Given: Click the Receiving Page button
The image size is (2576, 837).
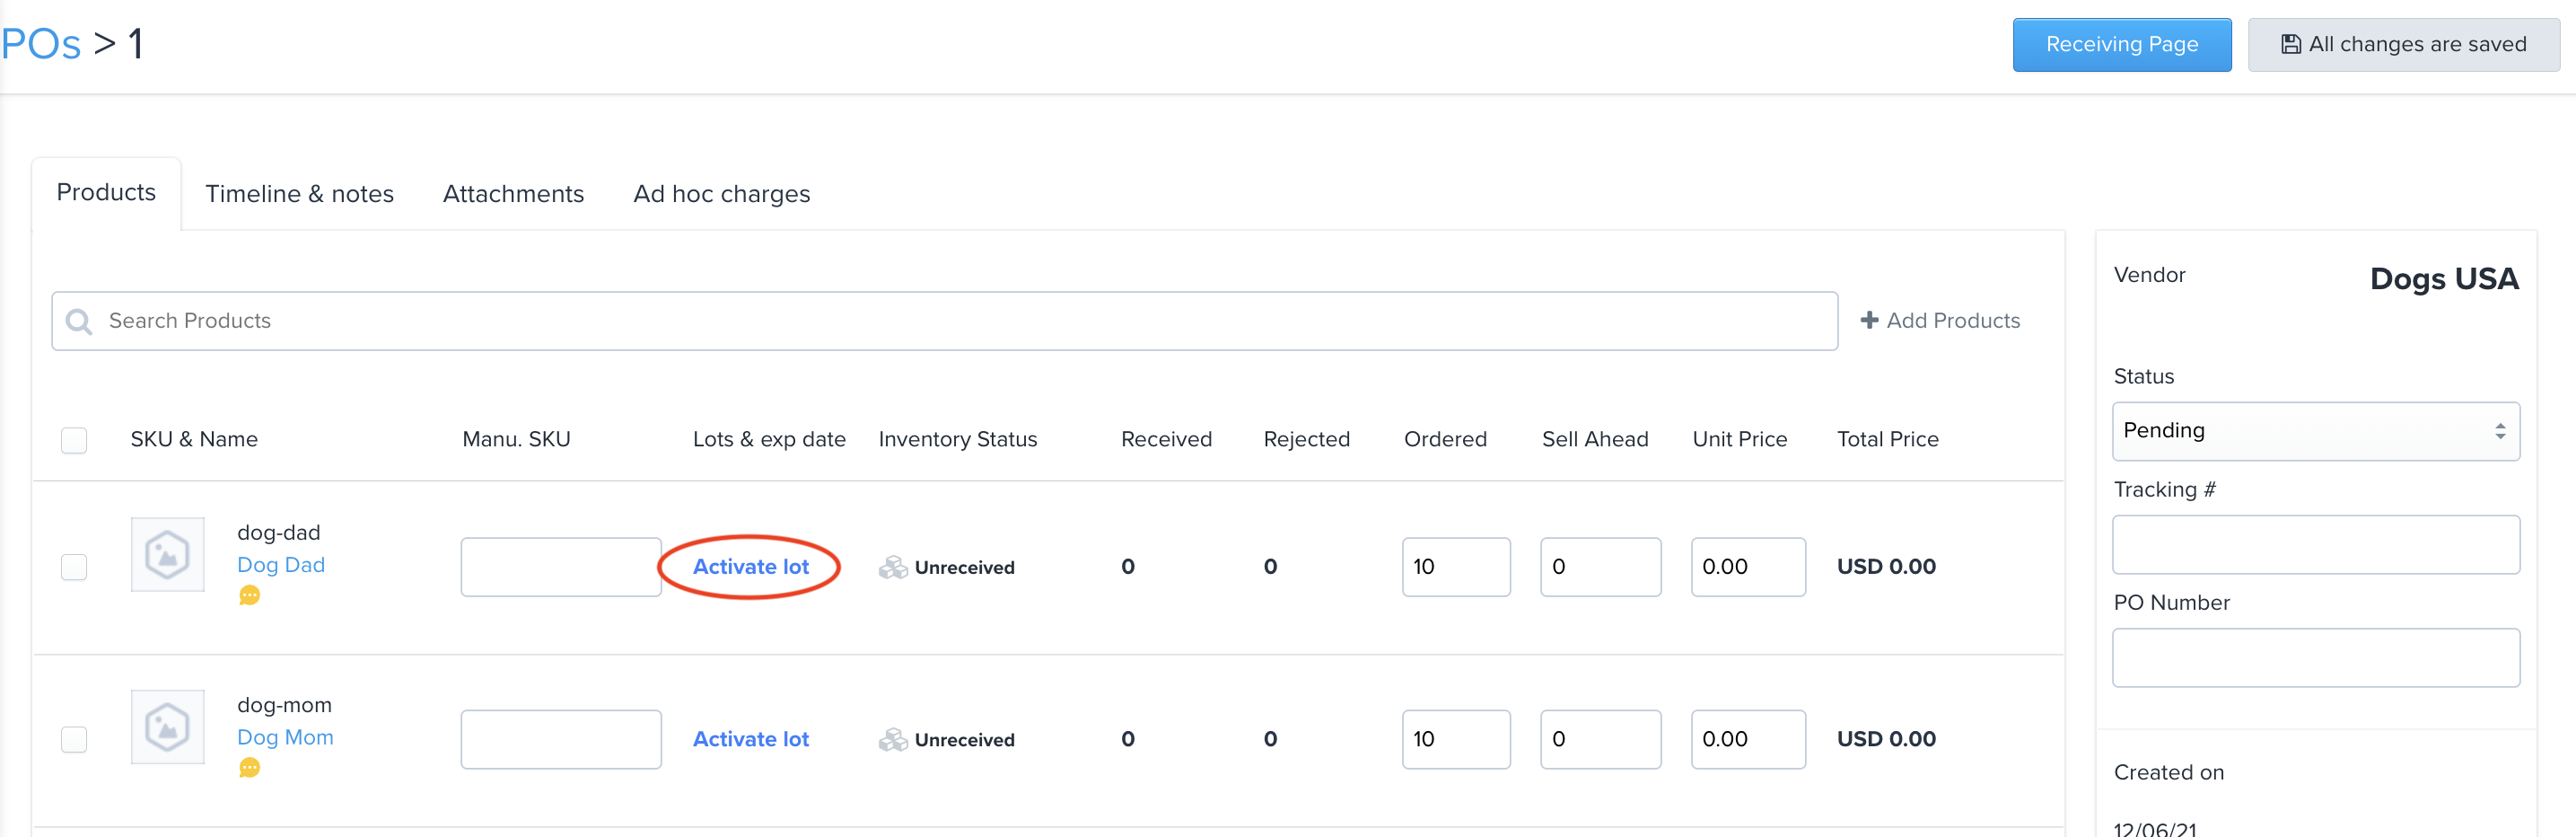Looking at the screenshot, I should pos(2122,44).
